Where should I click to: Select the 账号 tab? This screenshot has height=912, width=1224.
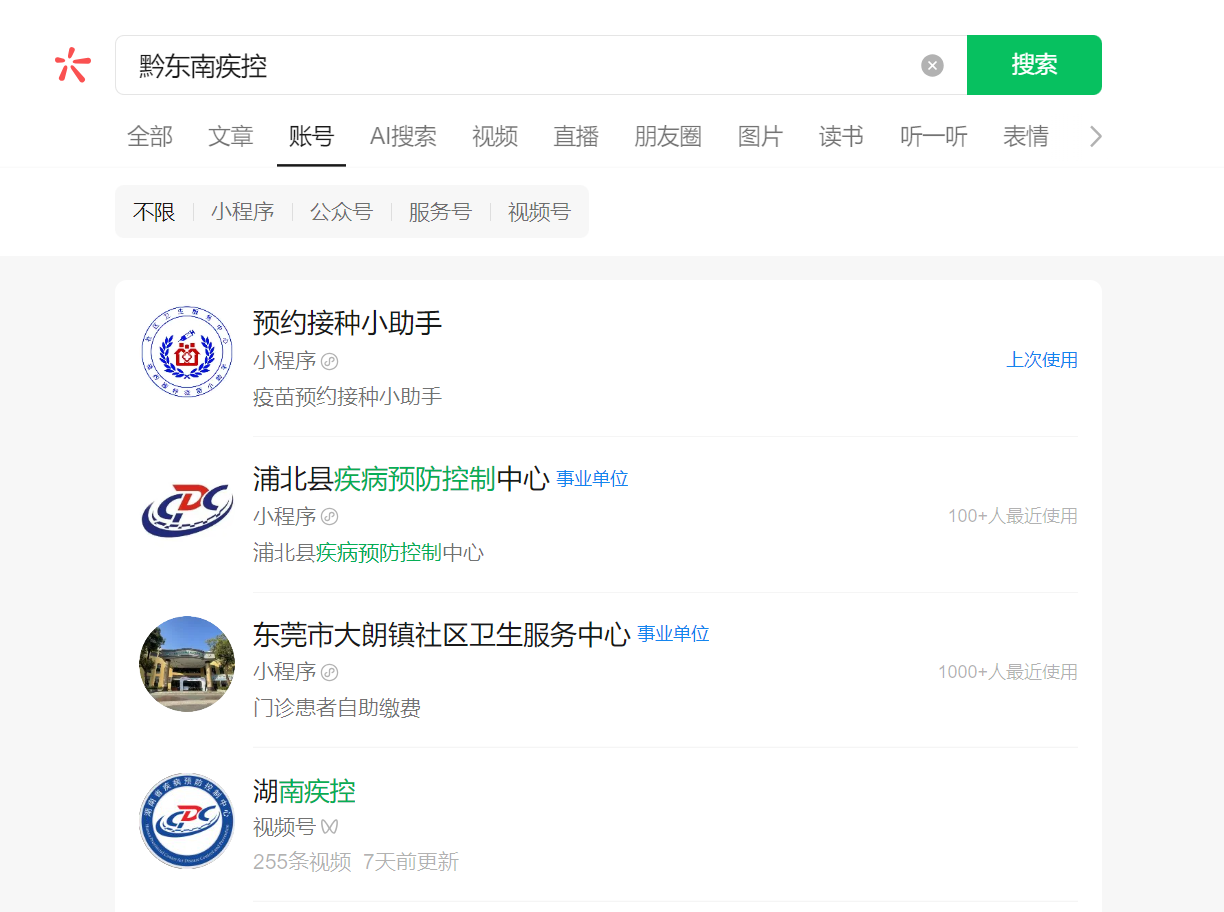[x=311, y=137]
